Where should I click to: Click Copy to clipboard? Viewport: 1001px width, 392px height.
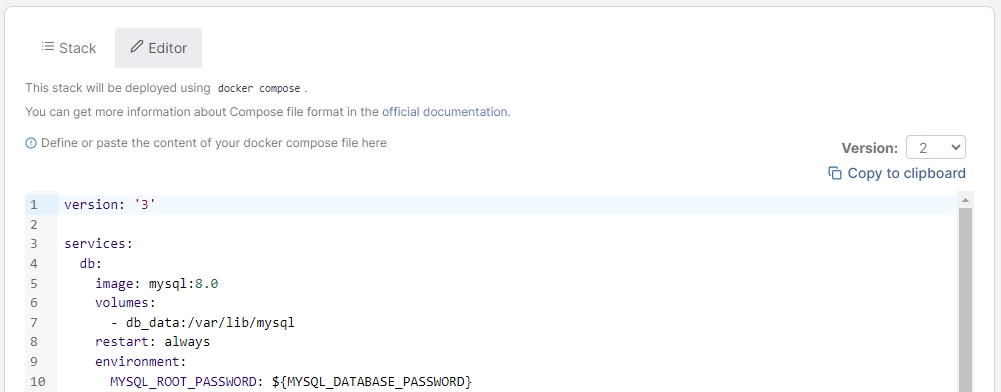pyautogui.click(x=896, y=173)
